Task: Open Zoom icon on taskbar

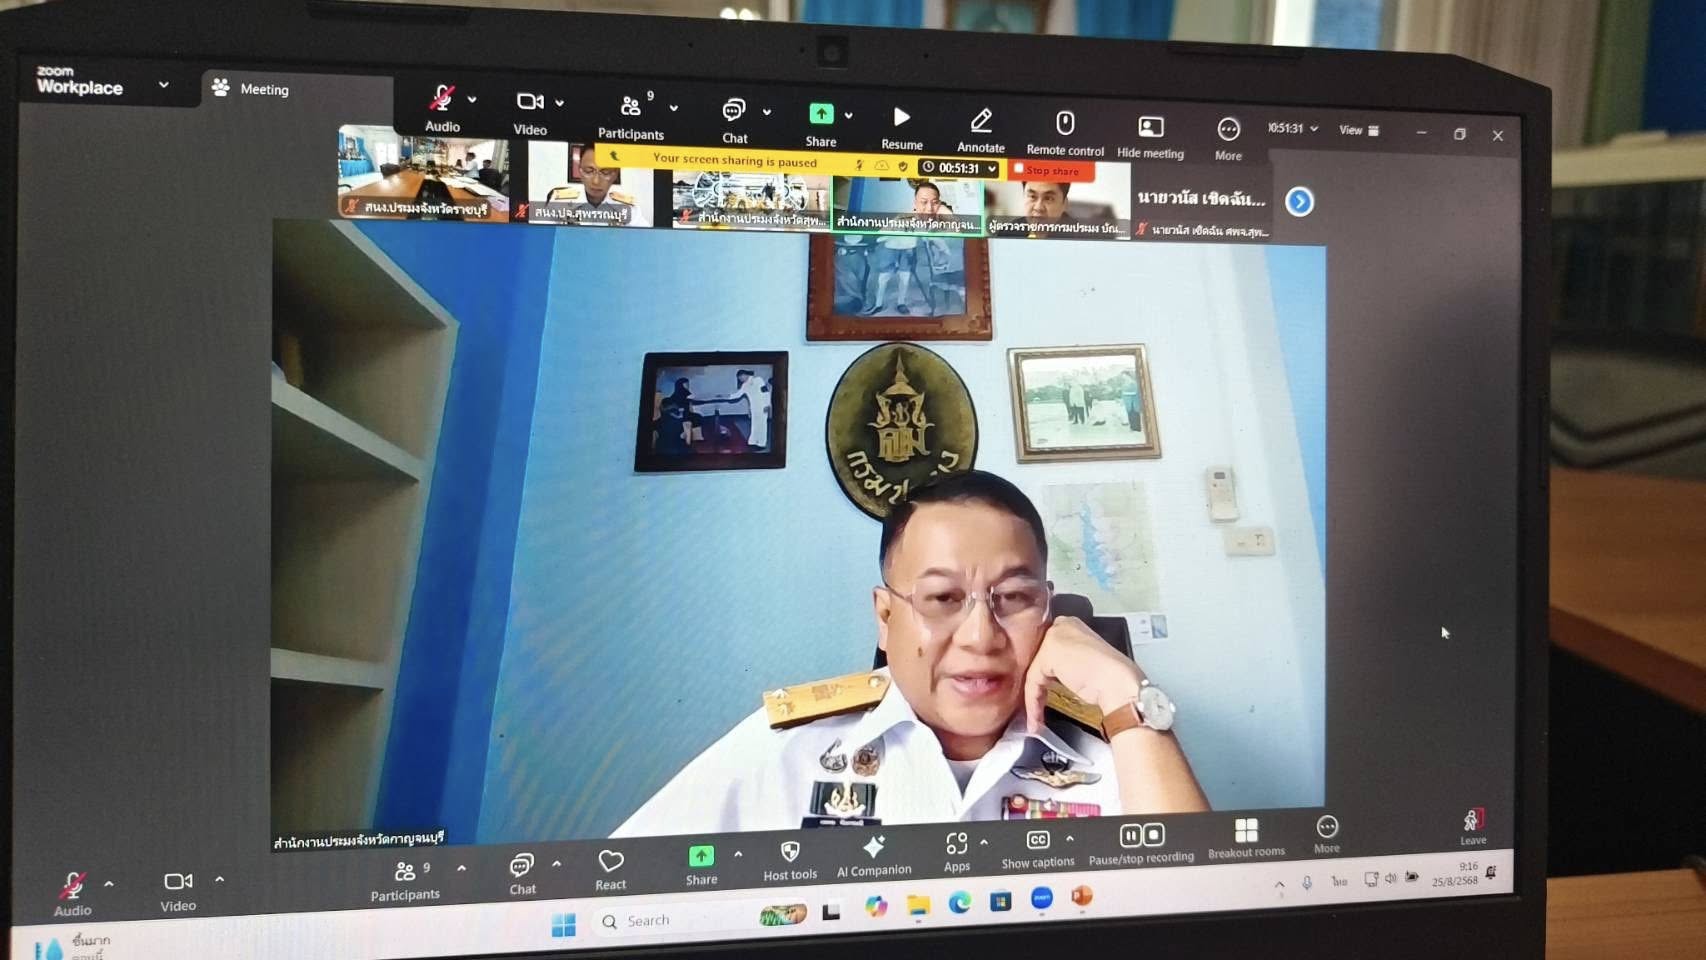Action: pos(1041,898)
